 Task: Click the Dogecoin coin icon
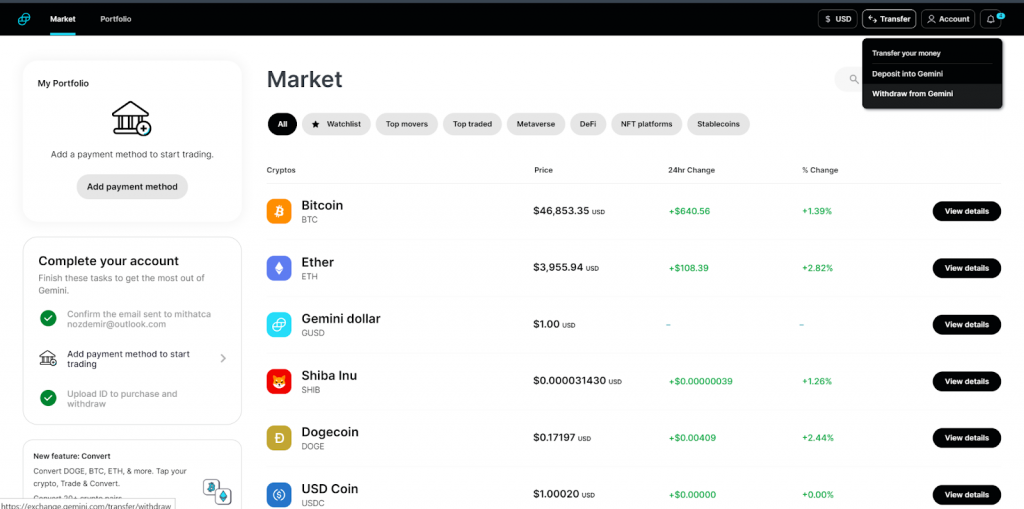[x=279, y=438]
